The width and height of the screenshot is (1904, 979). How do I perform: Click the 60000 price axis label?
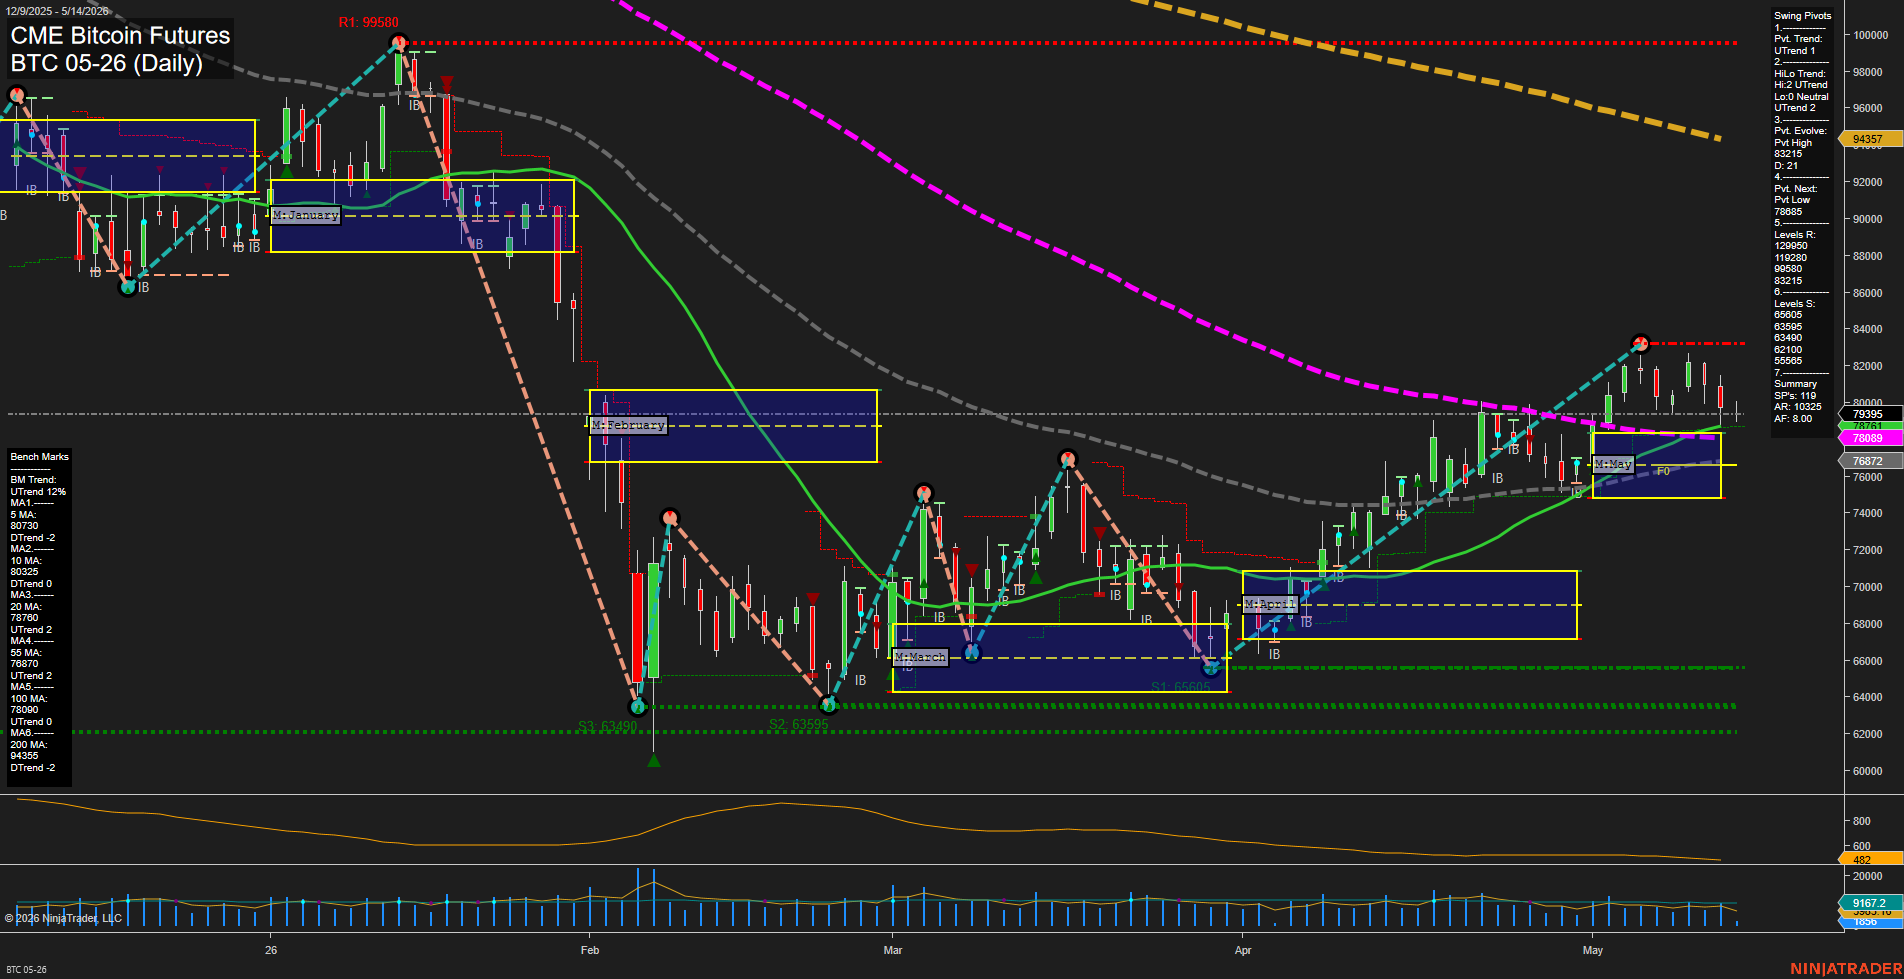tap(1868, 771)
